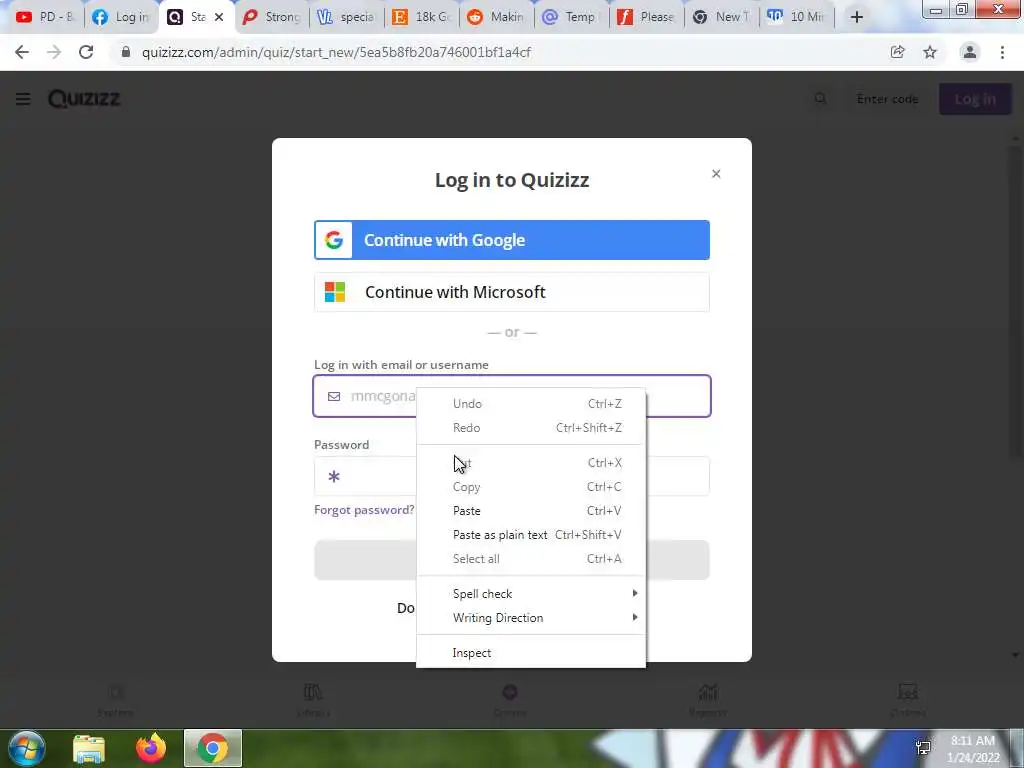Viewport: 1024px width, 768px height.
Task: Launch Firefox from the taskbar
Action: tap(151, 748)
